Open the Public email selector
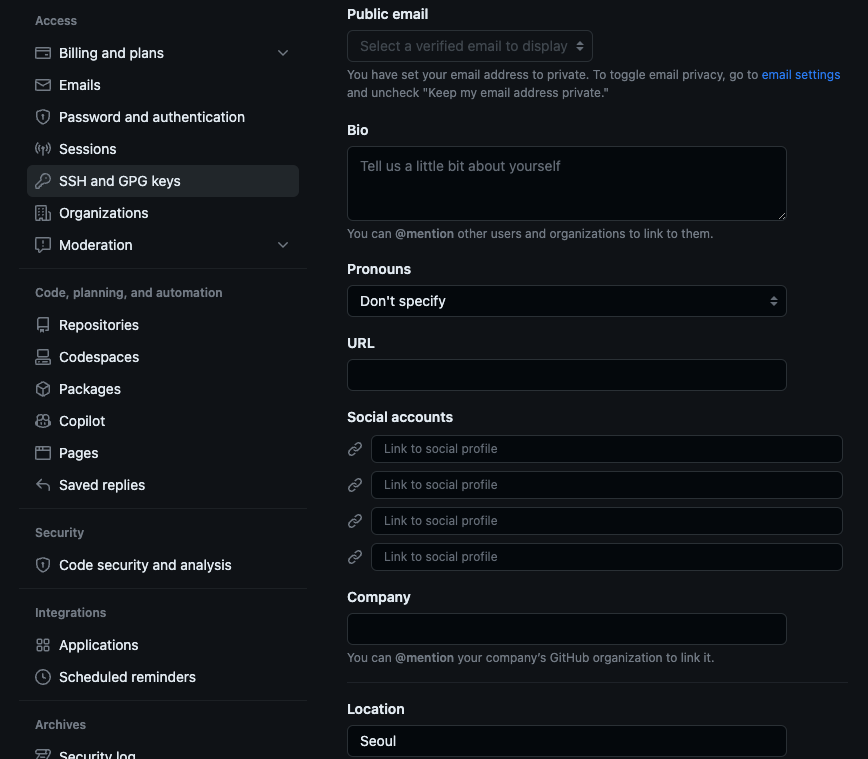The height and width of the screenshot is (759, 868). click(x=469, y=46)
